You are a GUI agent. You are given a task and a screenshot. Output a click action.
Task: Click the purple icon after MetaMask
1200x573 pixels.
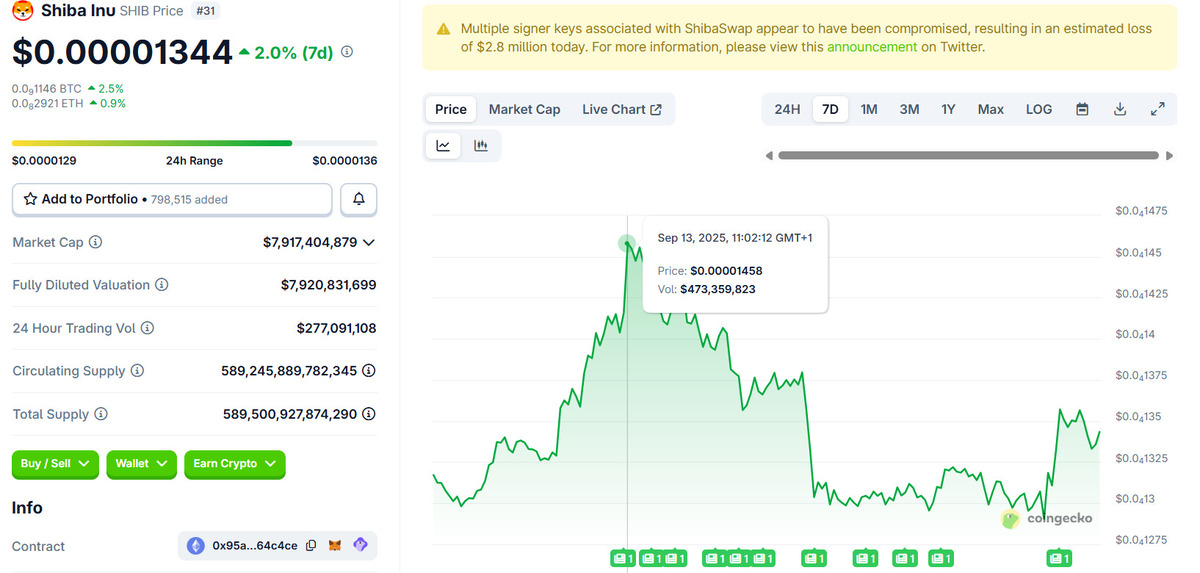(361, 545)
